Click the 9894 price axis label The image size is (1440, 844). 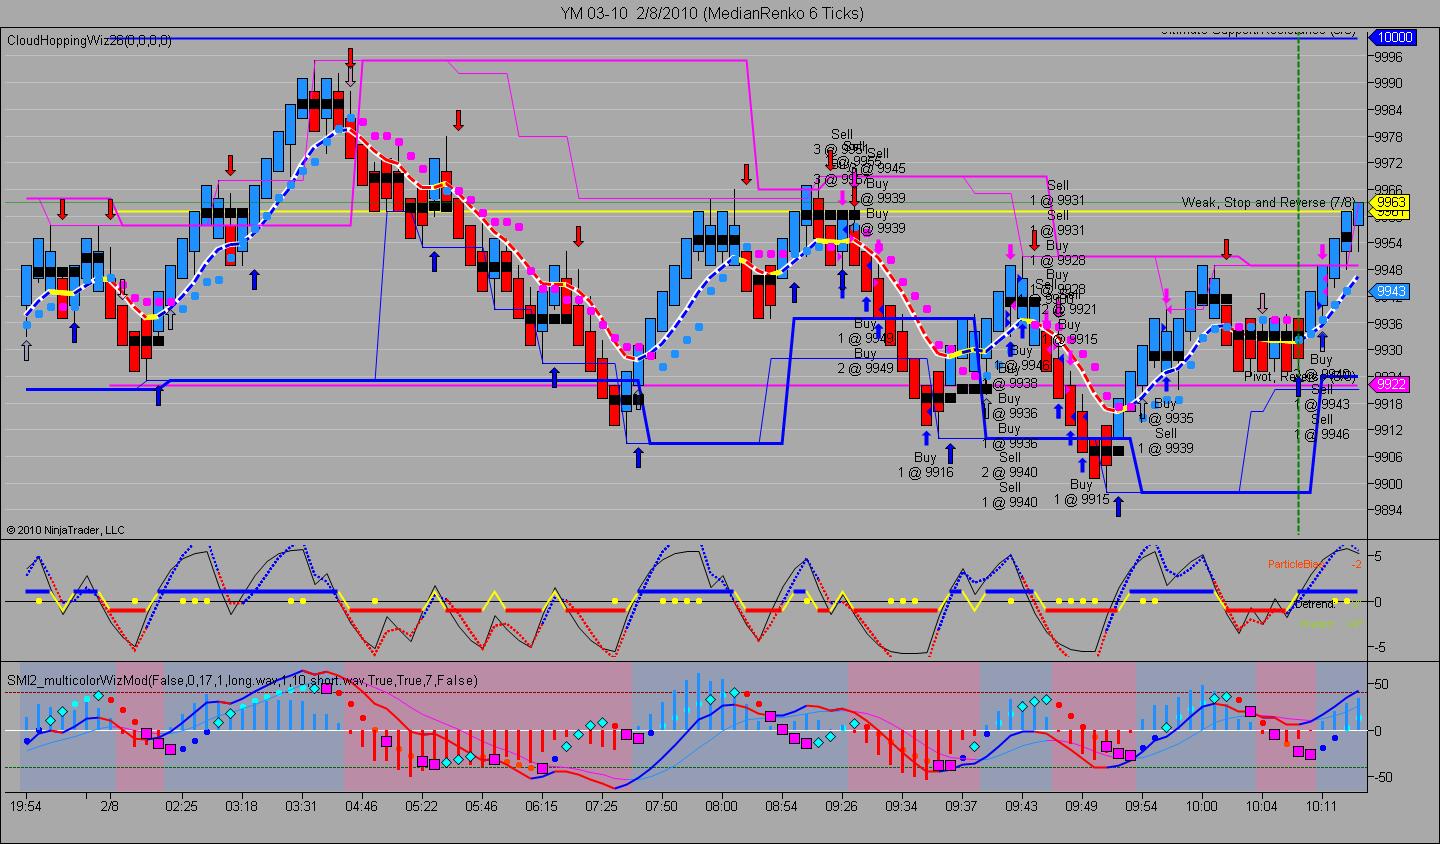tap(1388, 510)
